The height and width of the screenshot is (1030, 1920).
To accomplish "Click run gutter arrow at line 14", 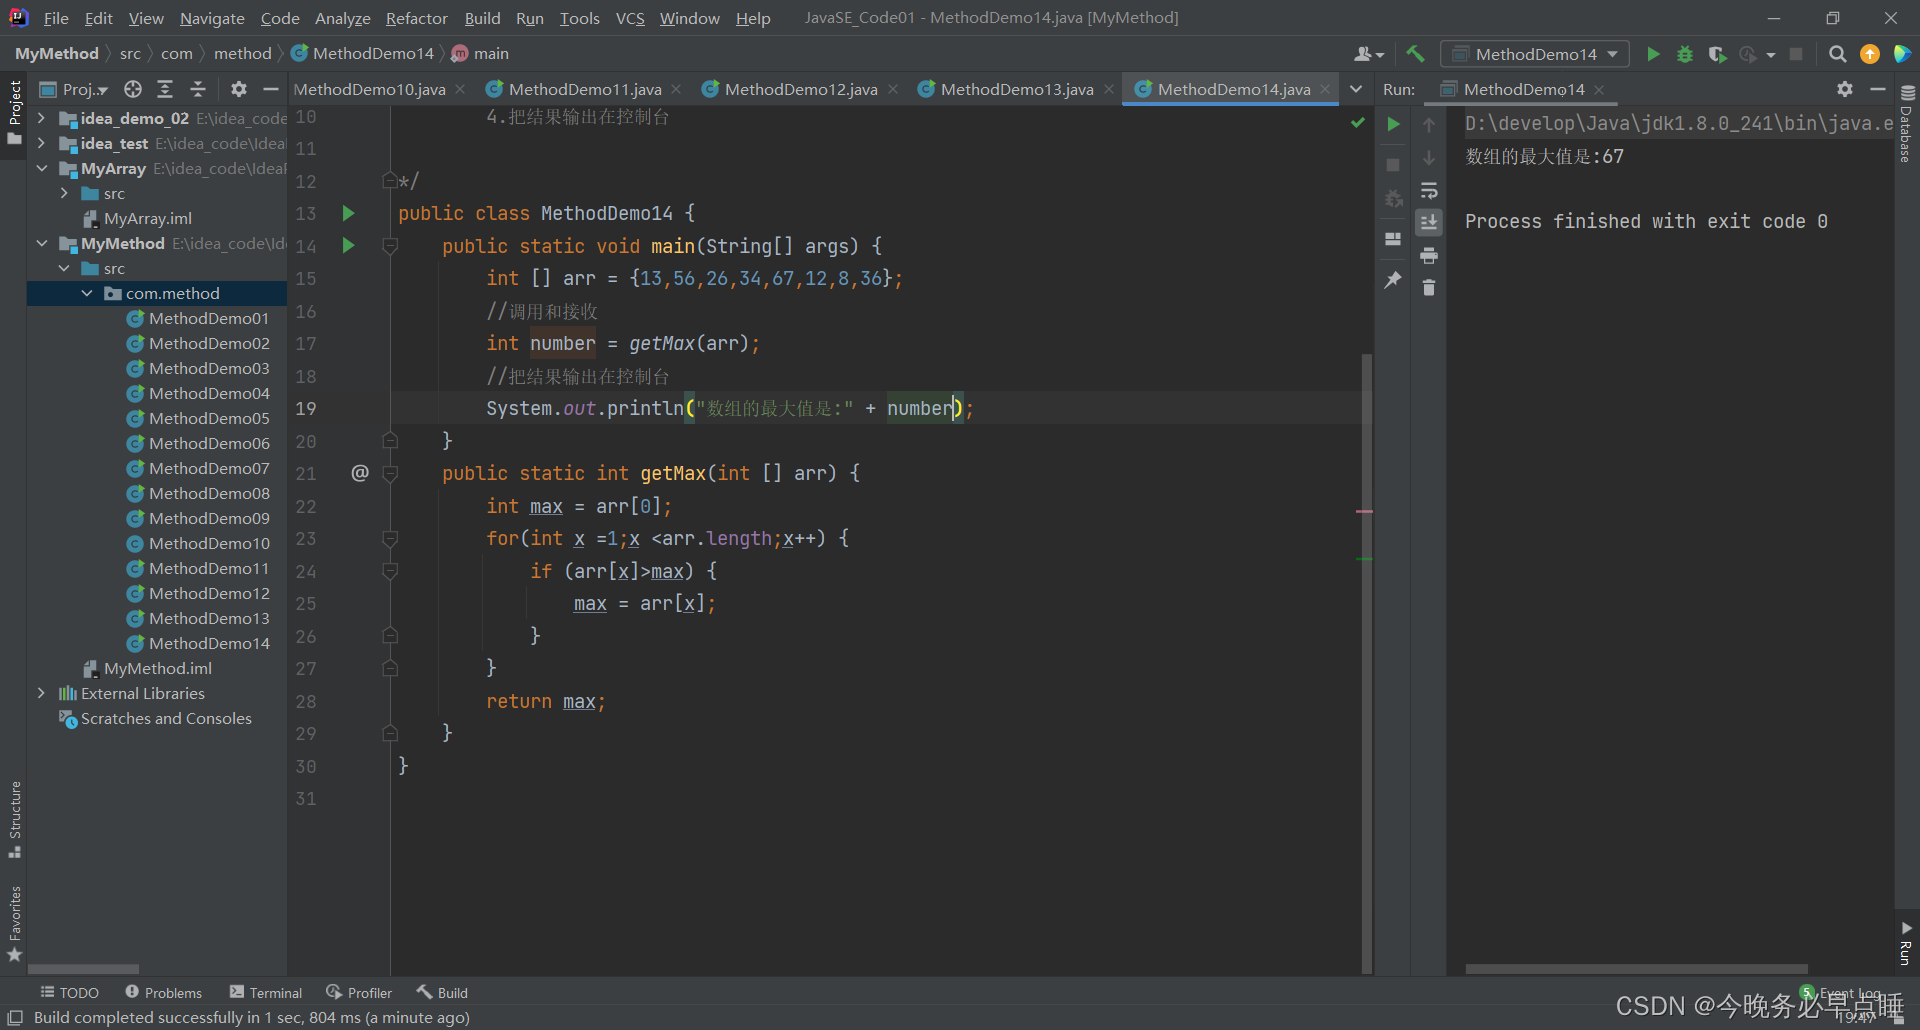I will [348, 245].
